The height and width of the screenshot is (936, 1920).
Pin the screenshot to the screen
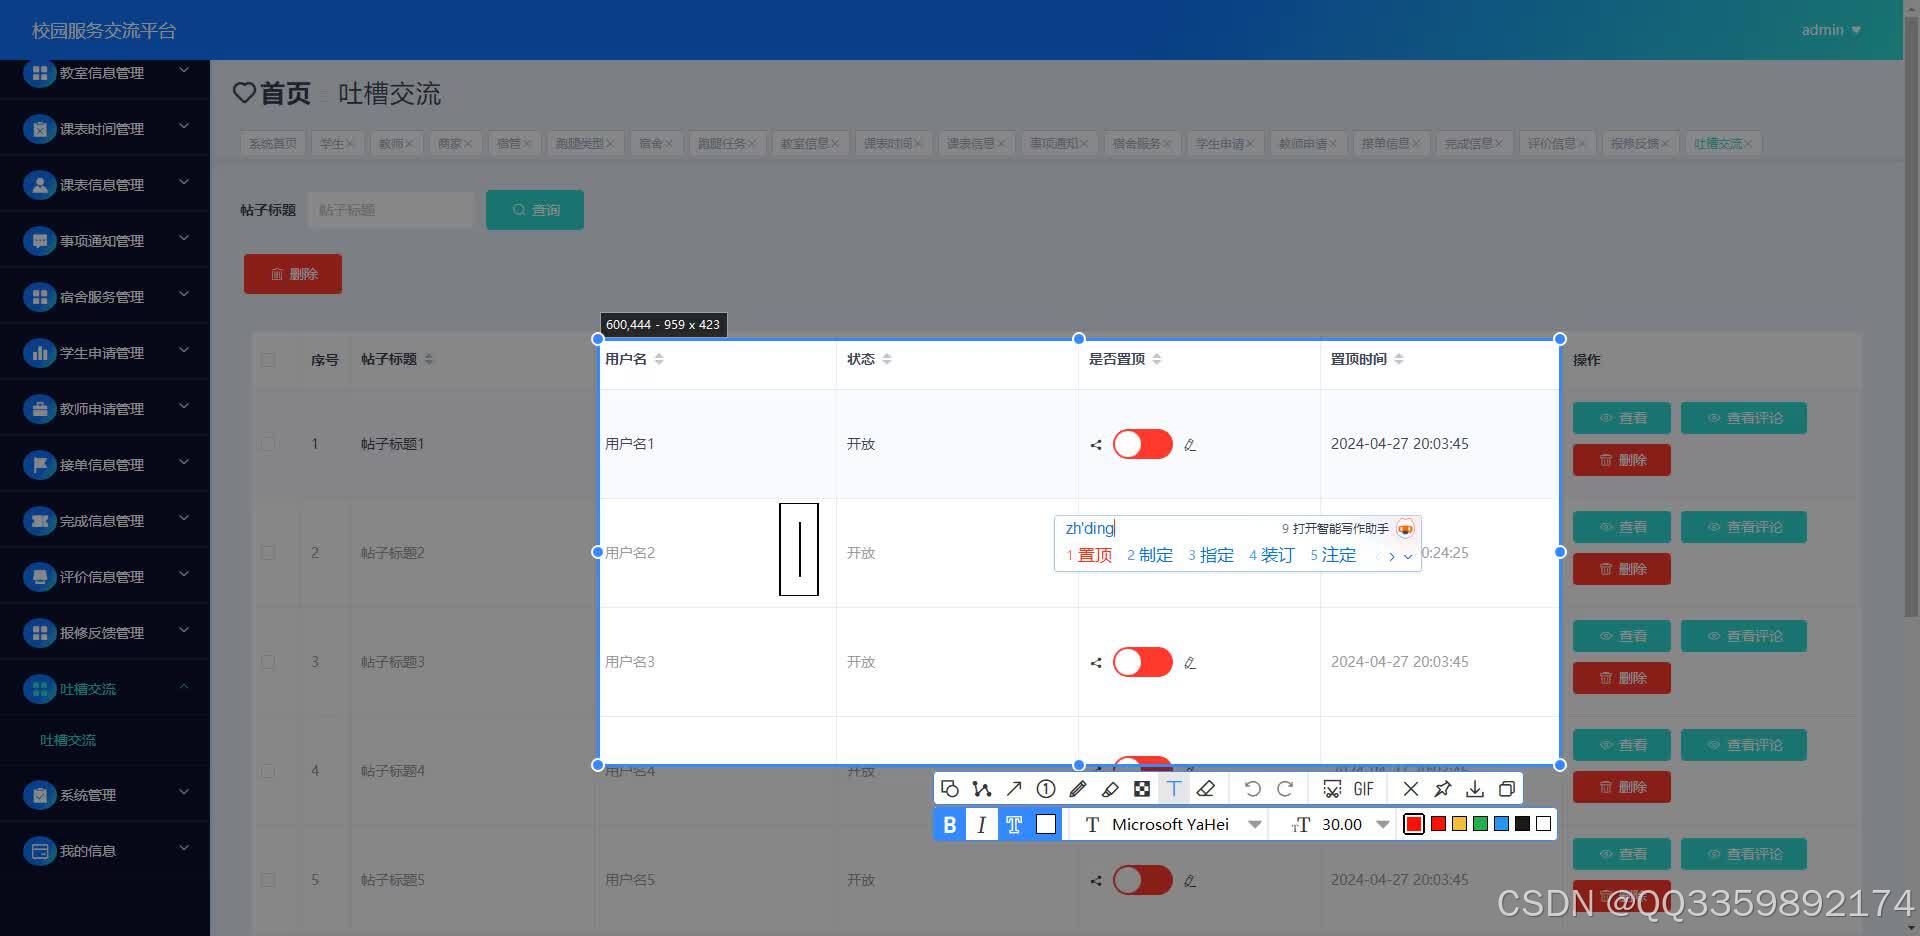pyautogui.click(x=1443, y=789)
